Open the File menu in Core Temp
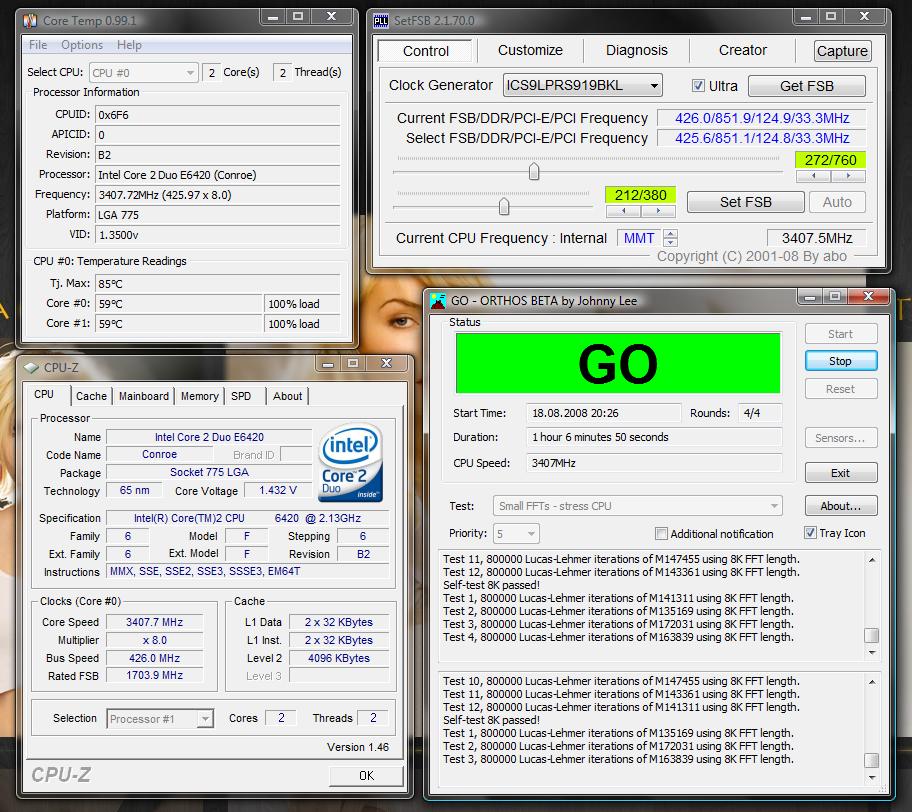The image size is (912, 812). 38,45
